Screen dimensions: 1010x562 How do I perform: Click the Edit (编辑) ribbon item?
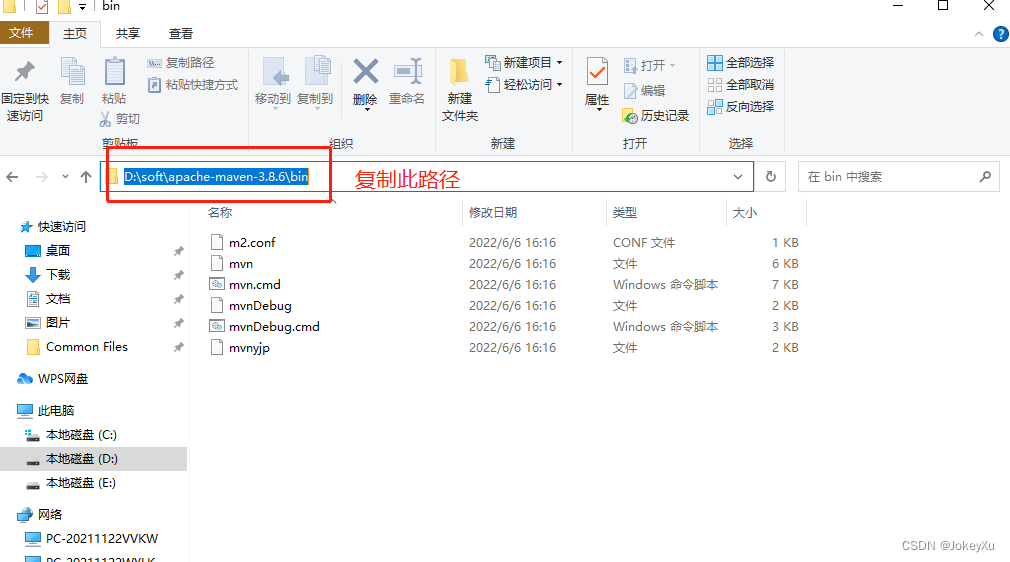point(644,91)
